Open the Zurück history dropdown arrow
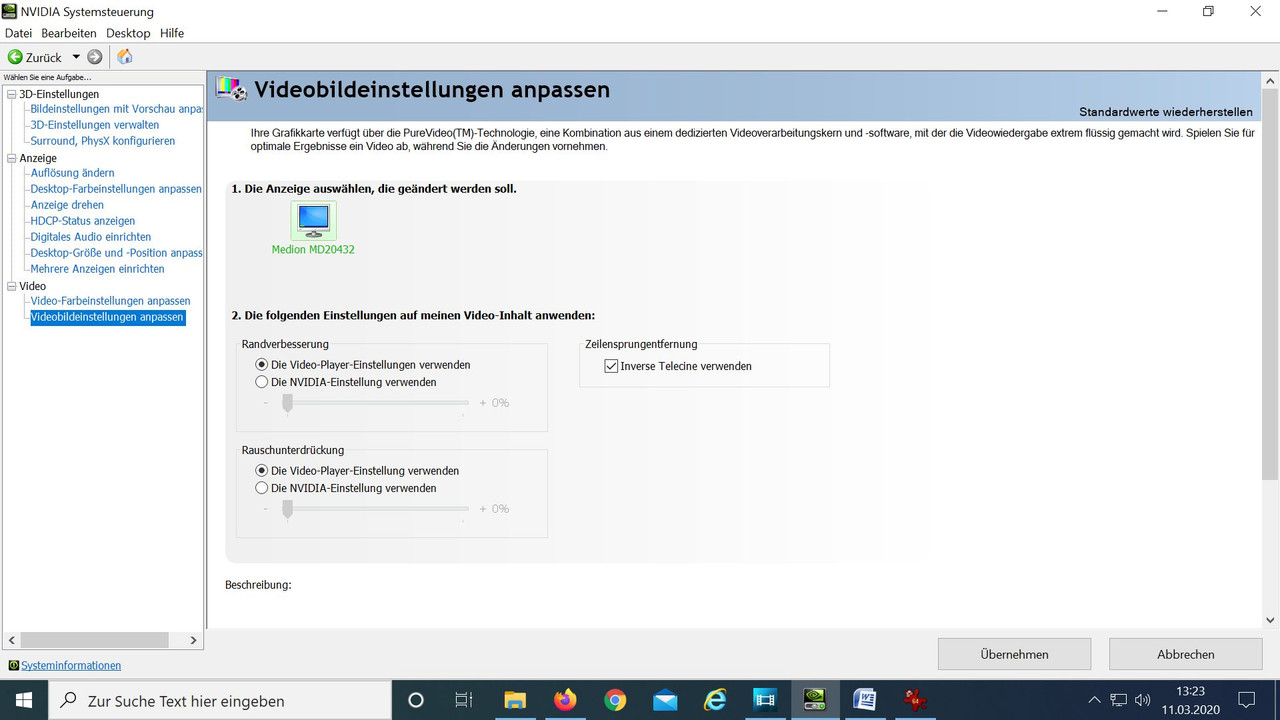The height and width of the screenshot is (720, 1280). [x=76, y=57]
